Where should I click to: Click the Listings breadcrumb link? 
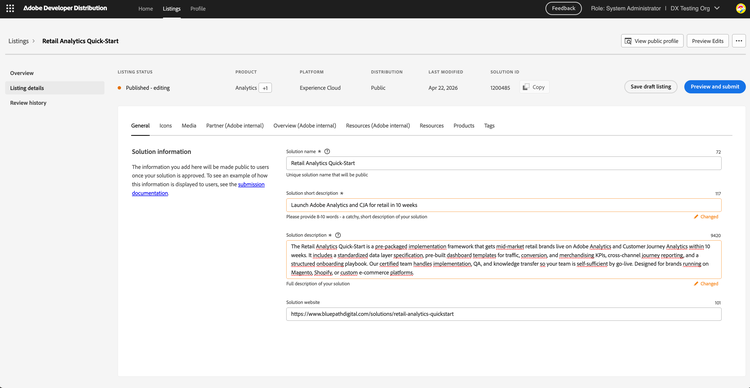pyautogui.click(x=18, y=41)
